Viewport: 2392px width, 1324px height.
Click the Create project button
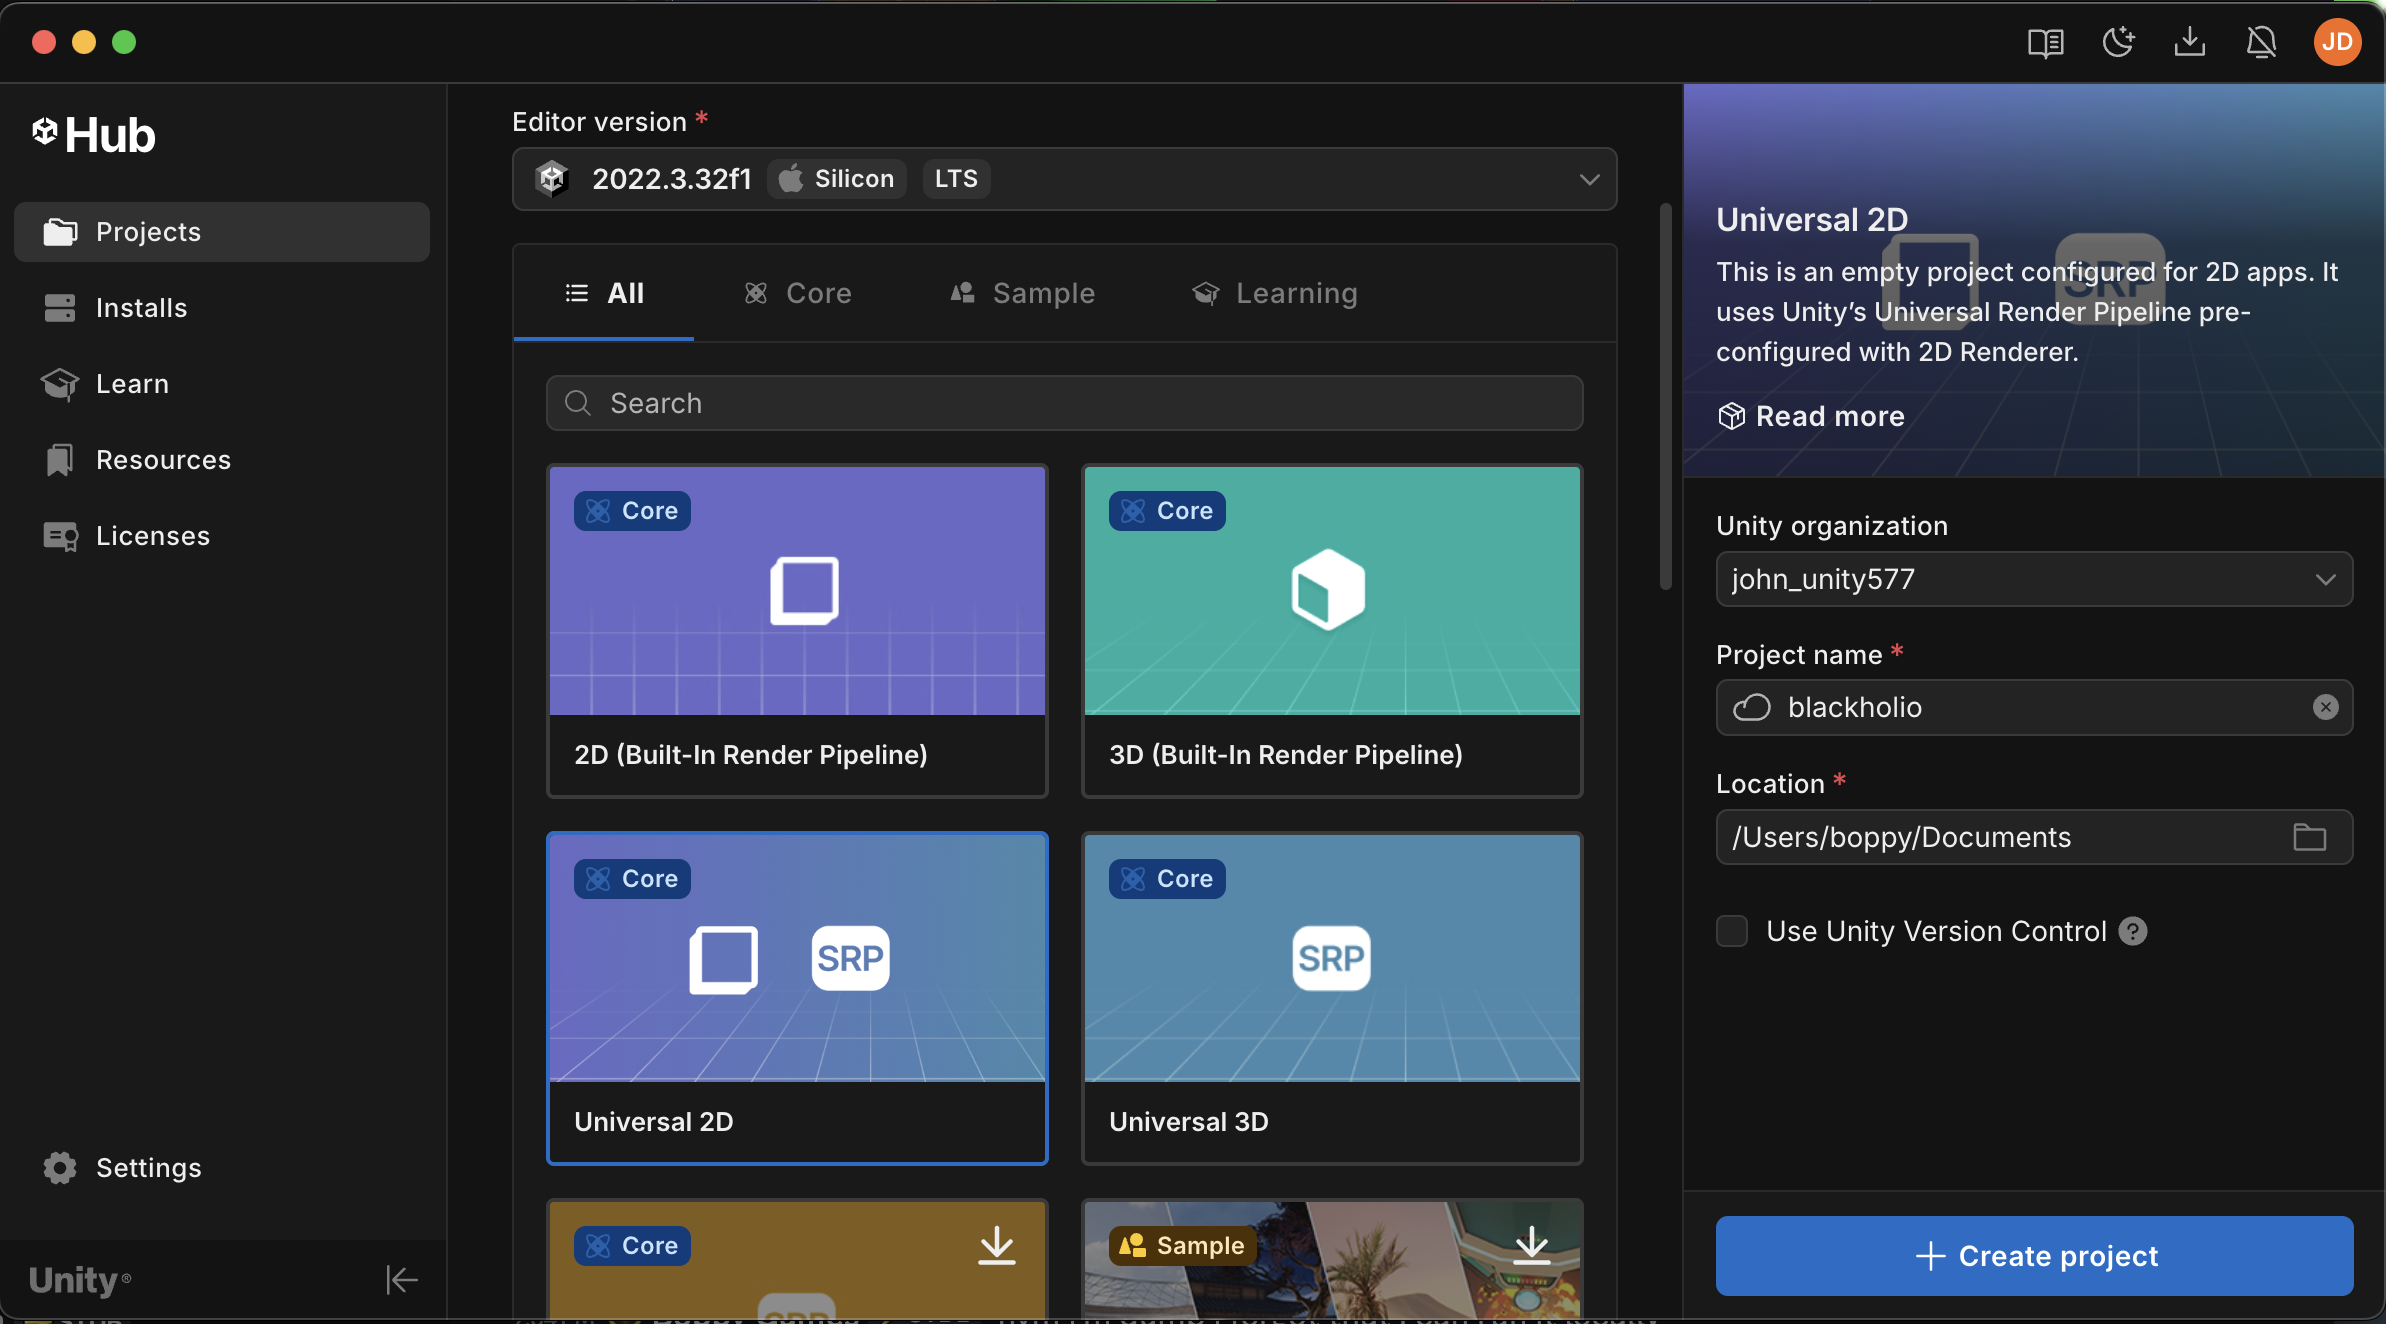(x=2033, y=1255)
